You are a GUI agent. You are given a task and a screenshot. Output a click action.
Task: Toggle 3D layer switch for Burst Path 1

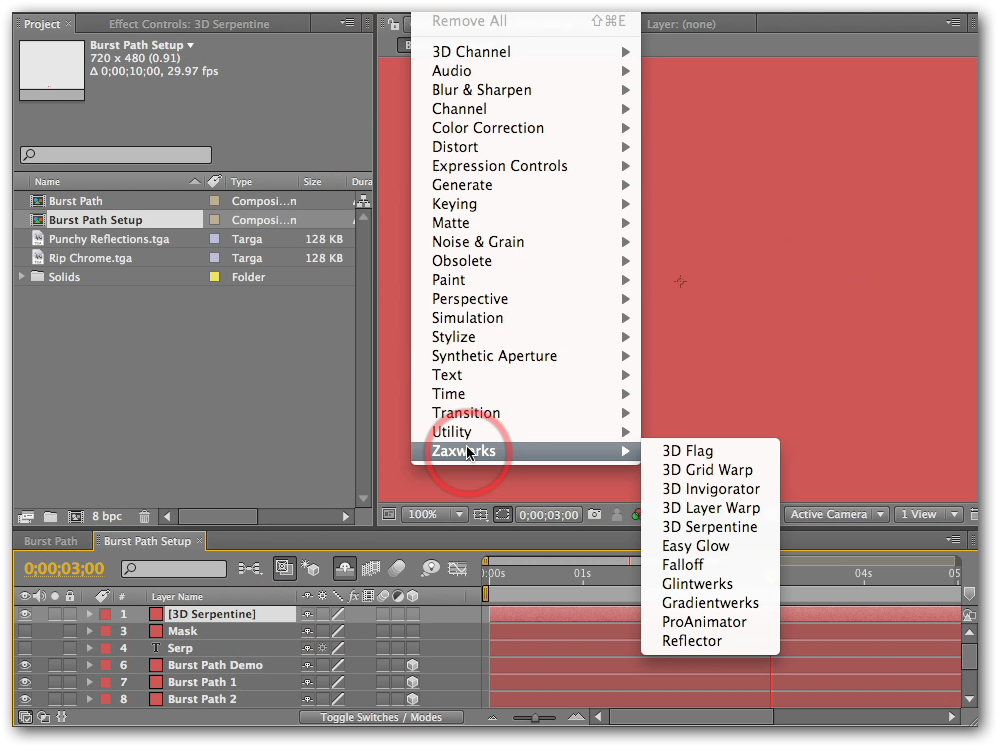[413, 682]
